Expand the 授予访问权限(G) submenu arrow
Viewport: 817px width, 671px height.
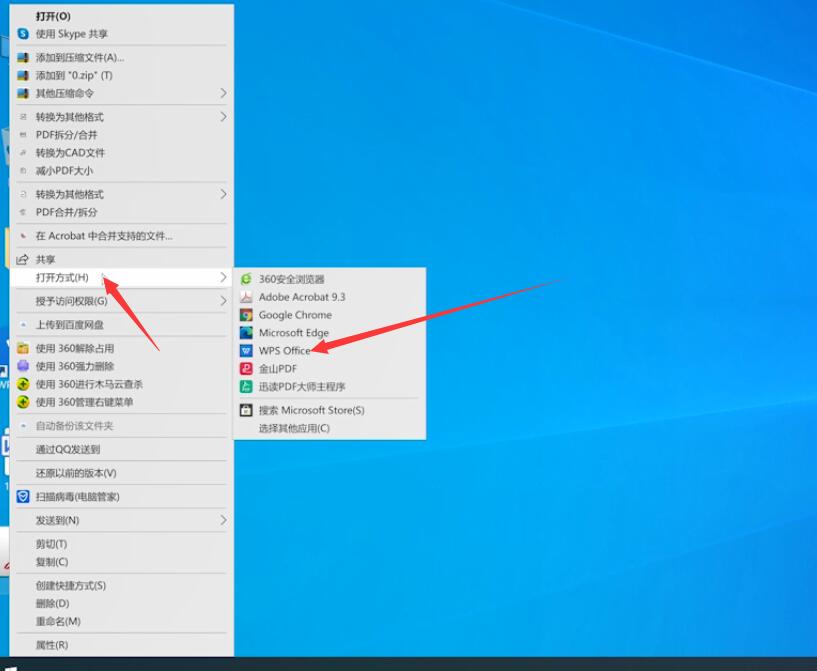point(223,301)
